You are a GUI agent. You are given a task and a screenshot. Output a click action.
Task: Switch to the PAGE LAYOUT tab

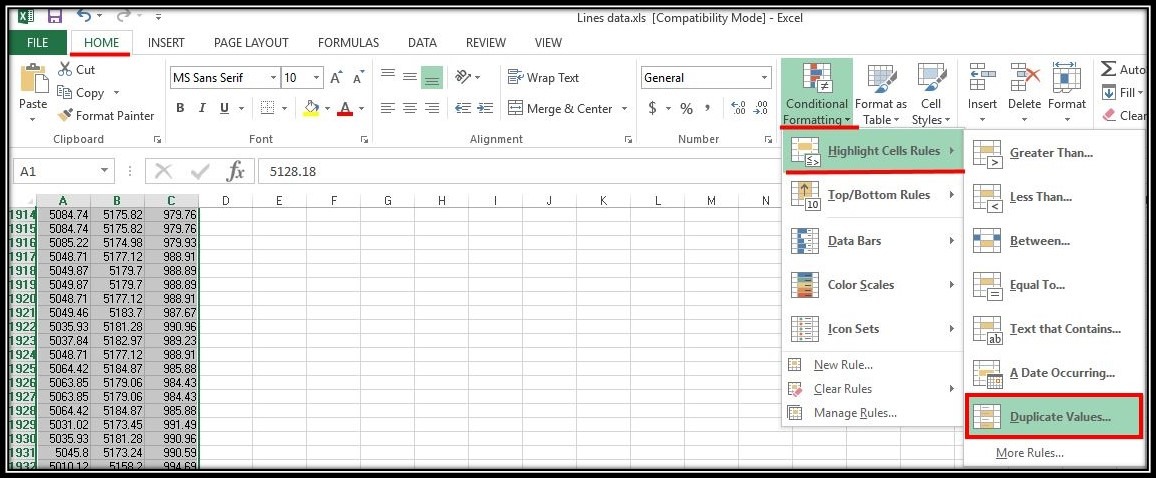[x=251, y=43]
